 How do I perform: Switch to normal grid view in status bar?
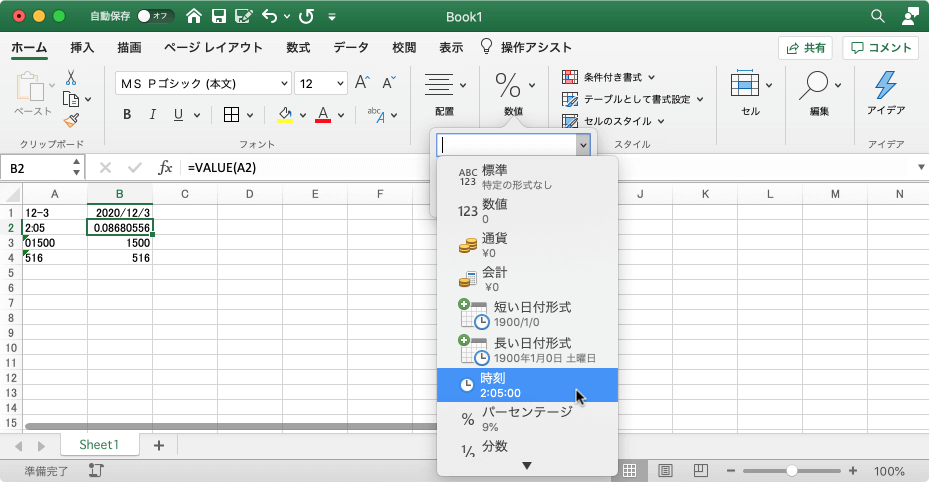[630, 471]
